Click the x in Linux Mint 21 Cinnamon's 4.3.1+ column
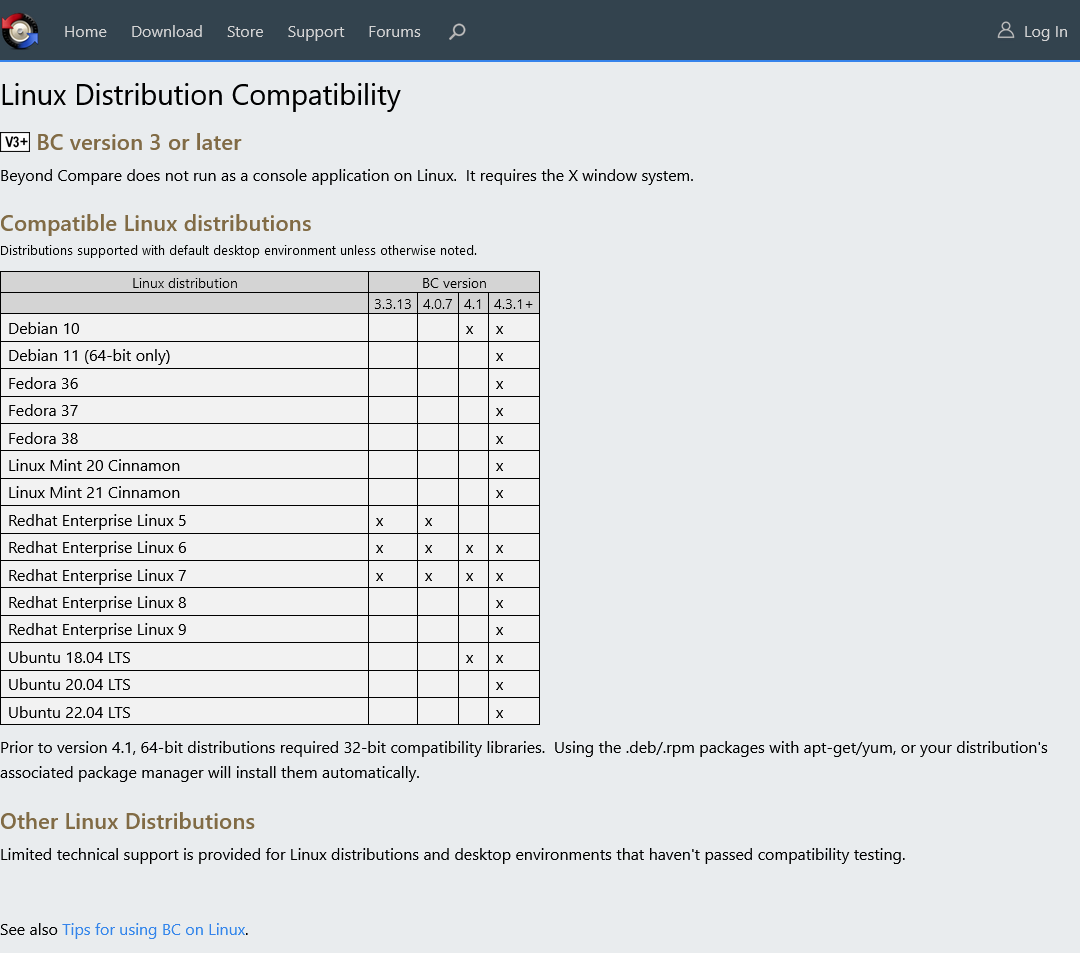Image resolution: width=1080 pixels, height=953 pixels. pyautogui.click(x=499, y=494)
